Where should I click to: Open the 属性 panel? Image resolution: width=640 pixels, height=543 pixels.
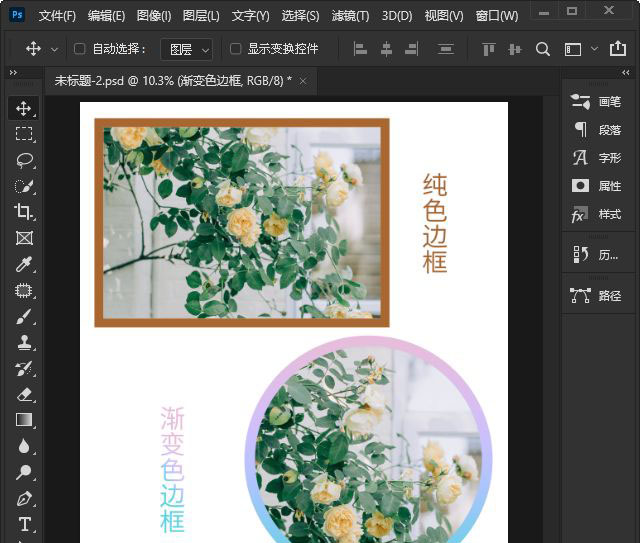pos(598,186)
